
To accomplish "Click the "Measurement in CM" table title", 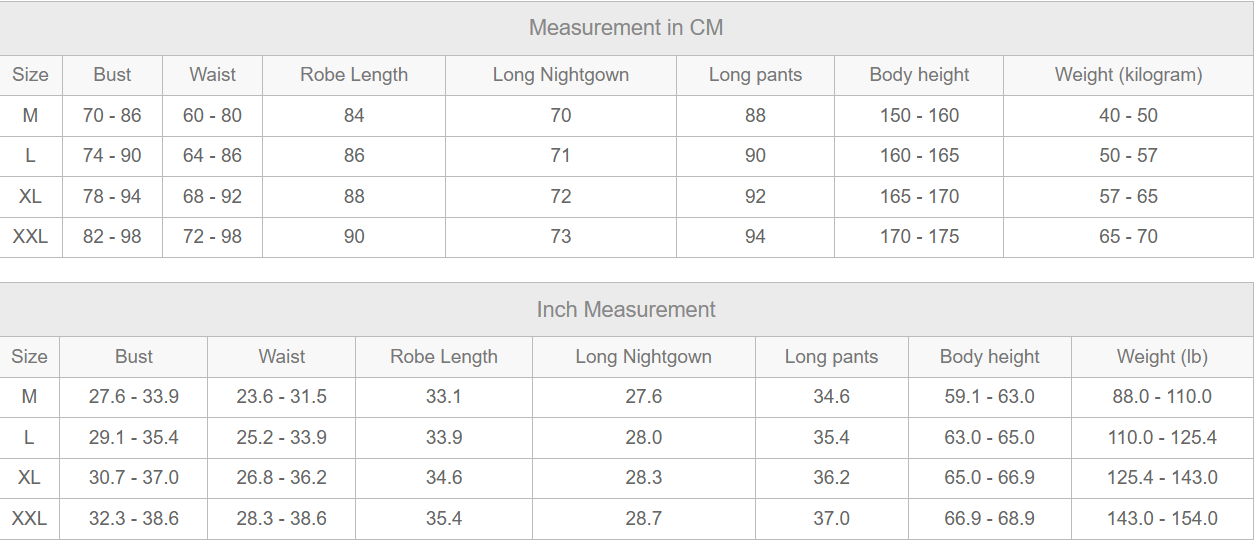I will tap(626, 28).
